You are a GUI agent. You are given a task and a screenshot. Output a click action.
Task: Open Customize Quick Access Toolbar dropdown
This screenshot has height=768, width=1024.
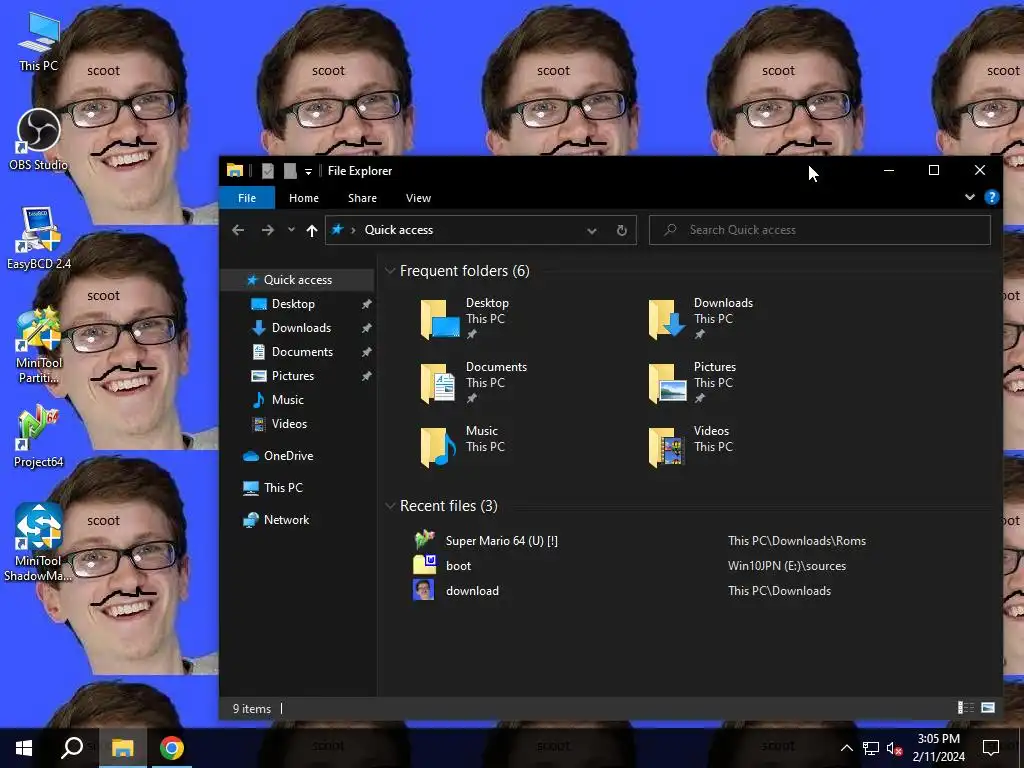[308, 171]
